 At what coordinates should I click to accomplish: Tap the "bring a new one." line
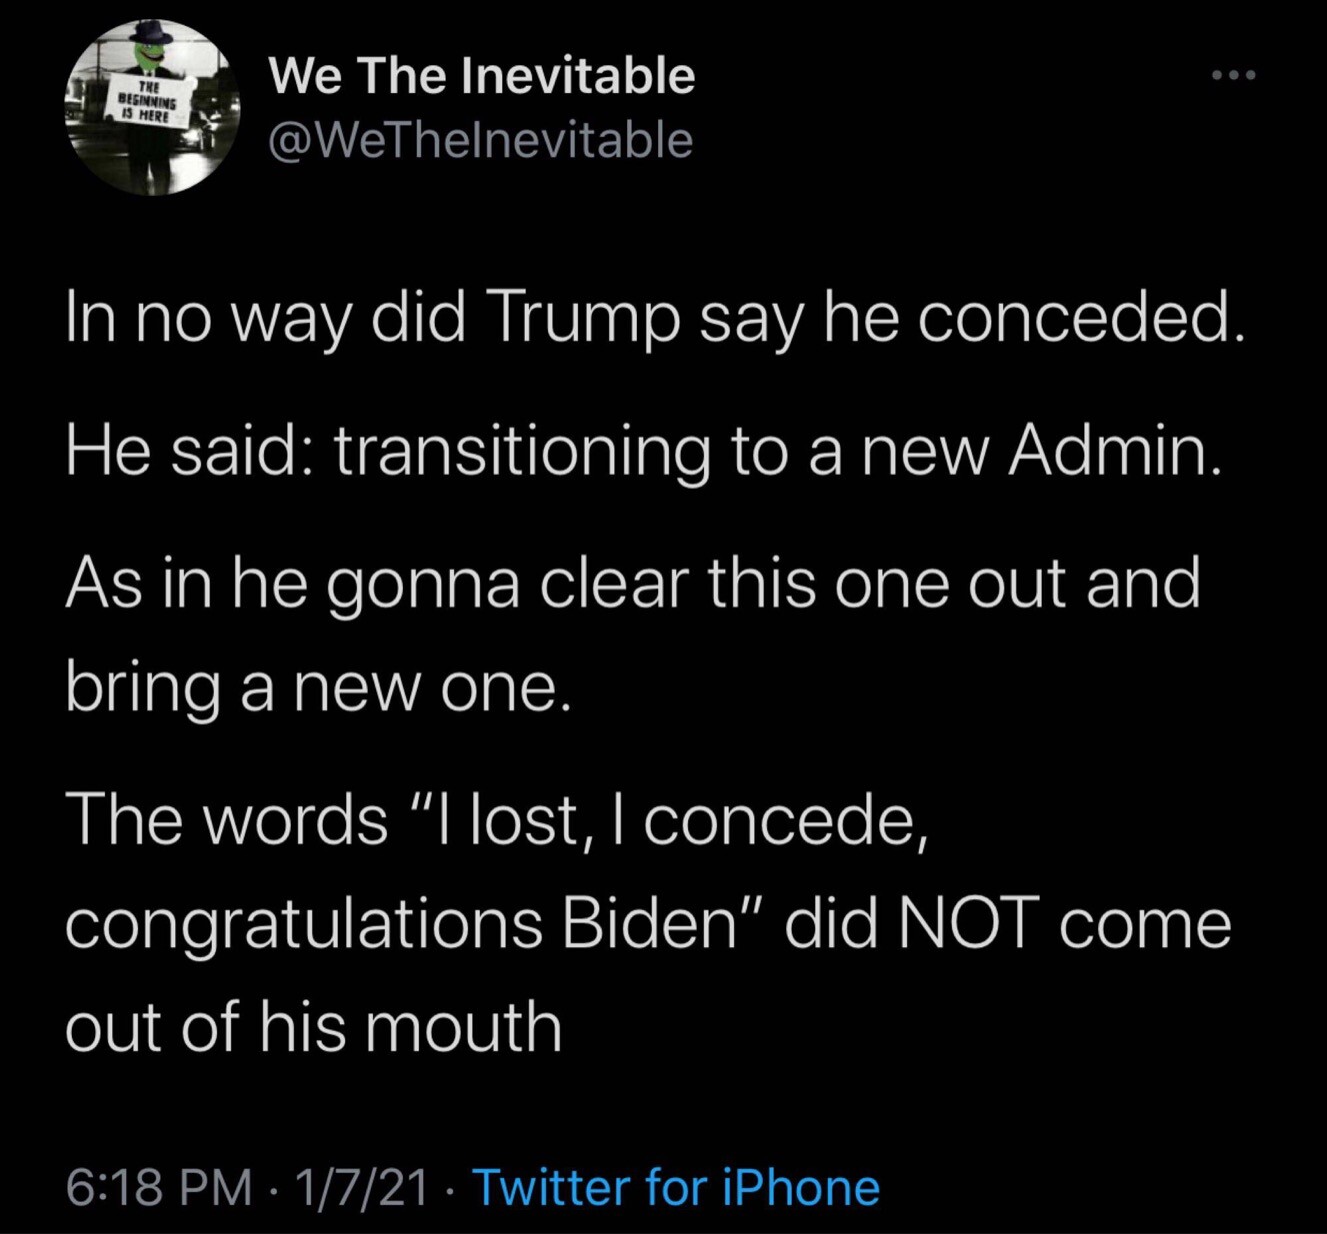point(318,688)
